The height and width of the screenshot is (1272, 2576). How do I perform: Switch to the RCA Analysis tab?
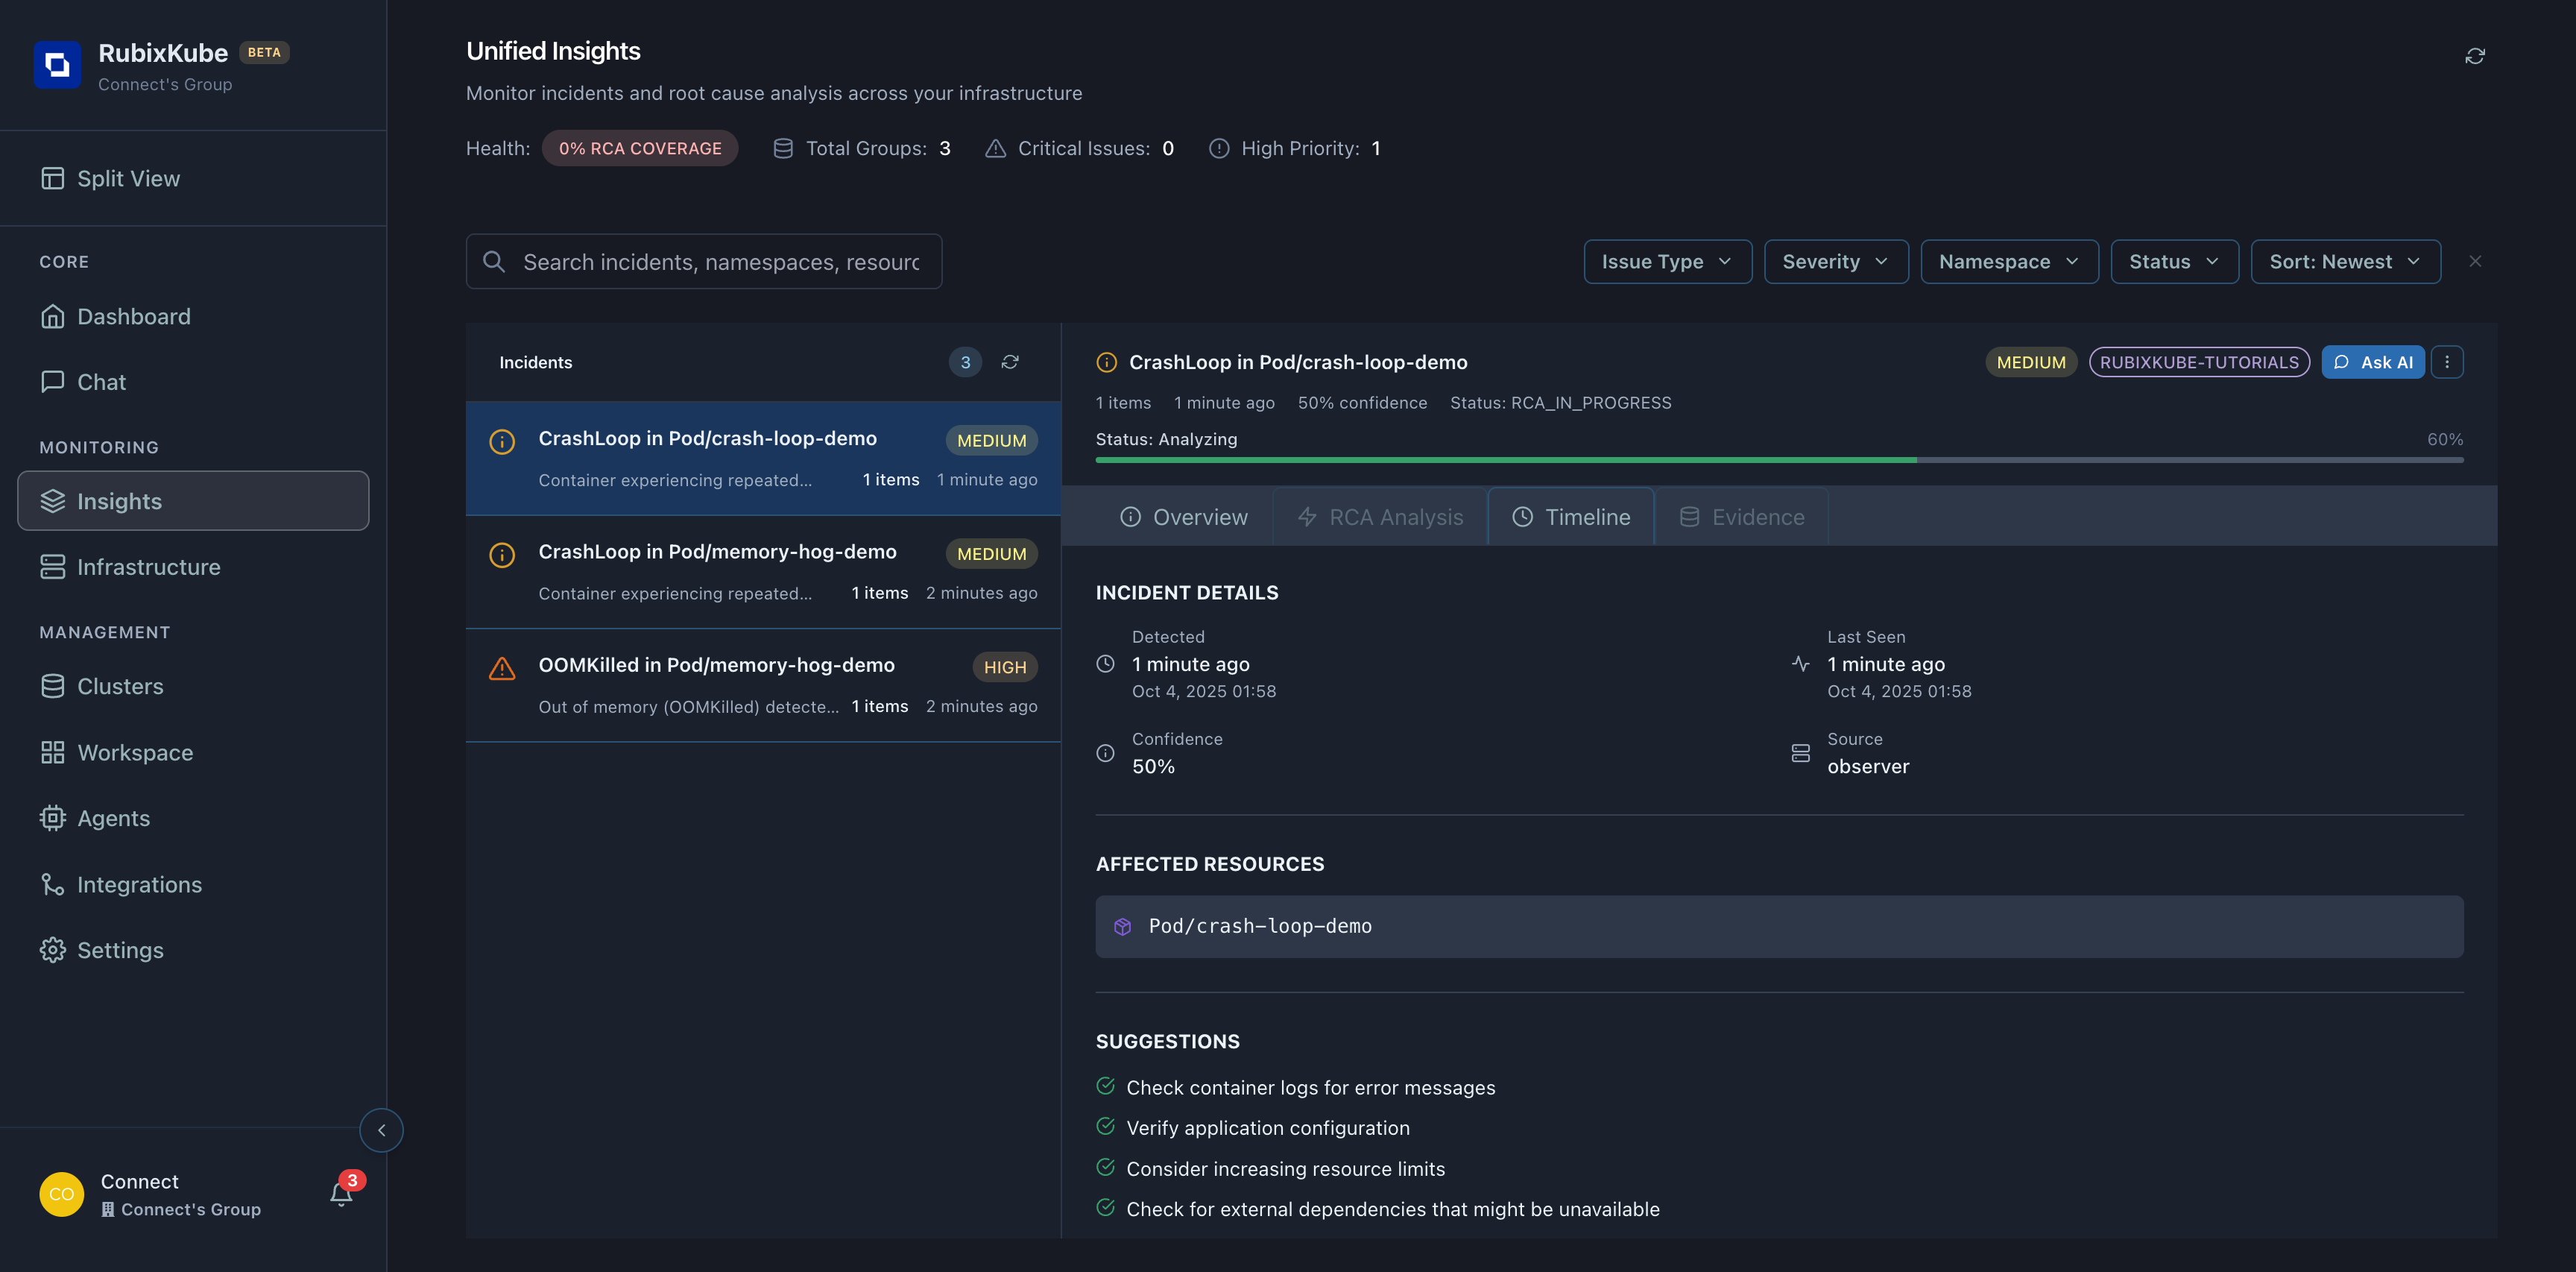point(1380,516)
